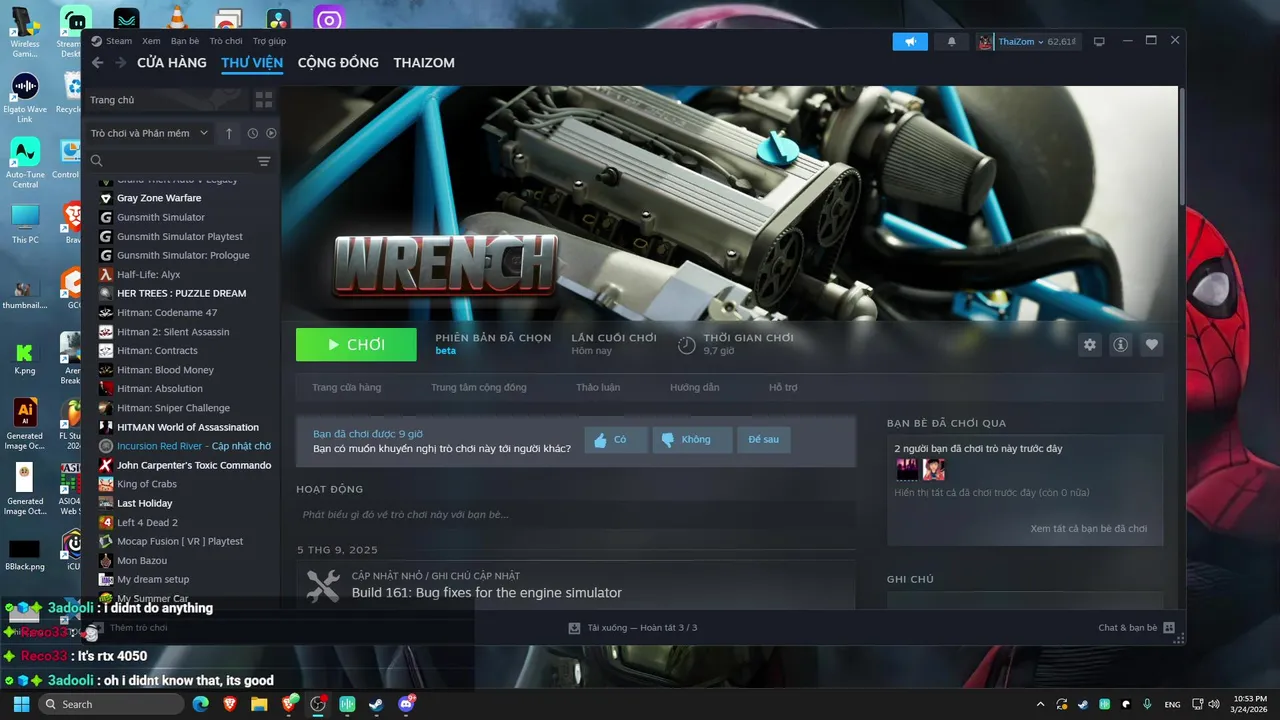Open the game info icon
This screenshot has height=720, width=1280.
pyautogui.click(x=1120, y=345)
